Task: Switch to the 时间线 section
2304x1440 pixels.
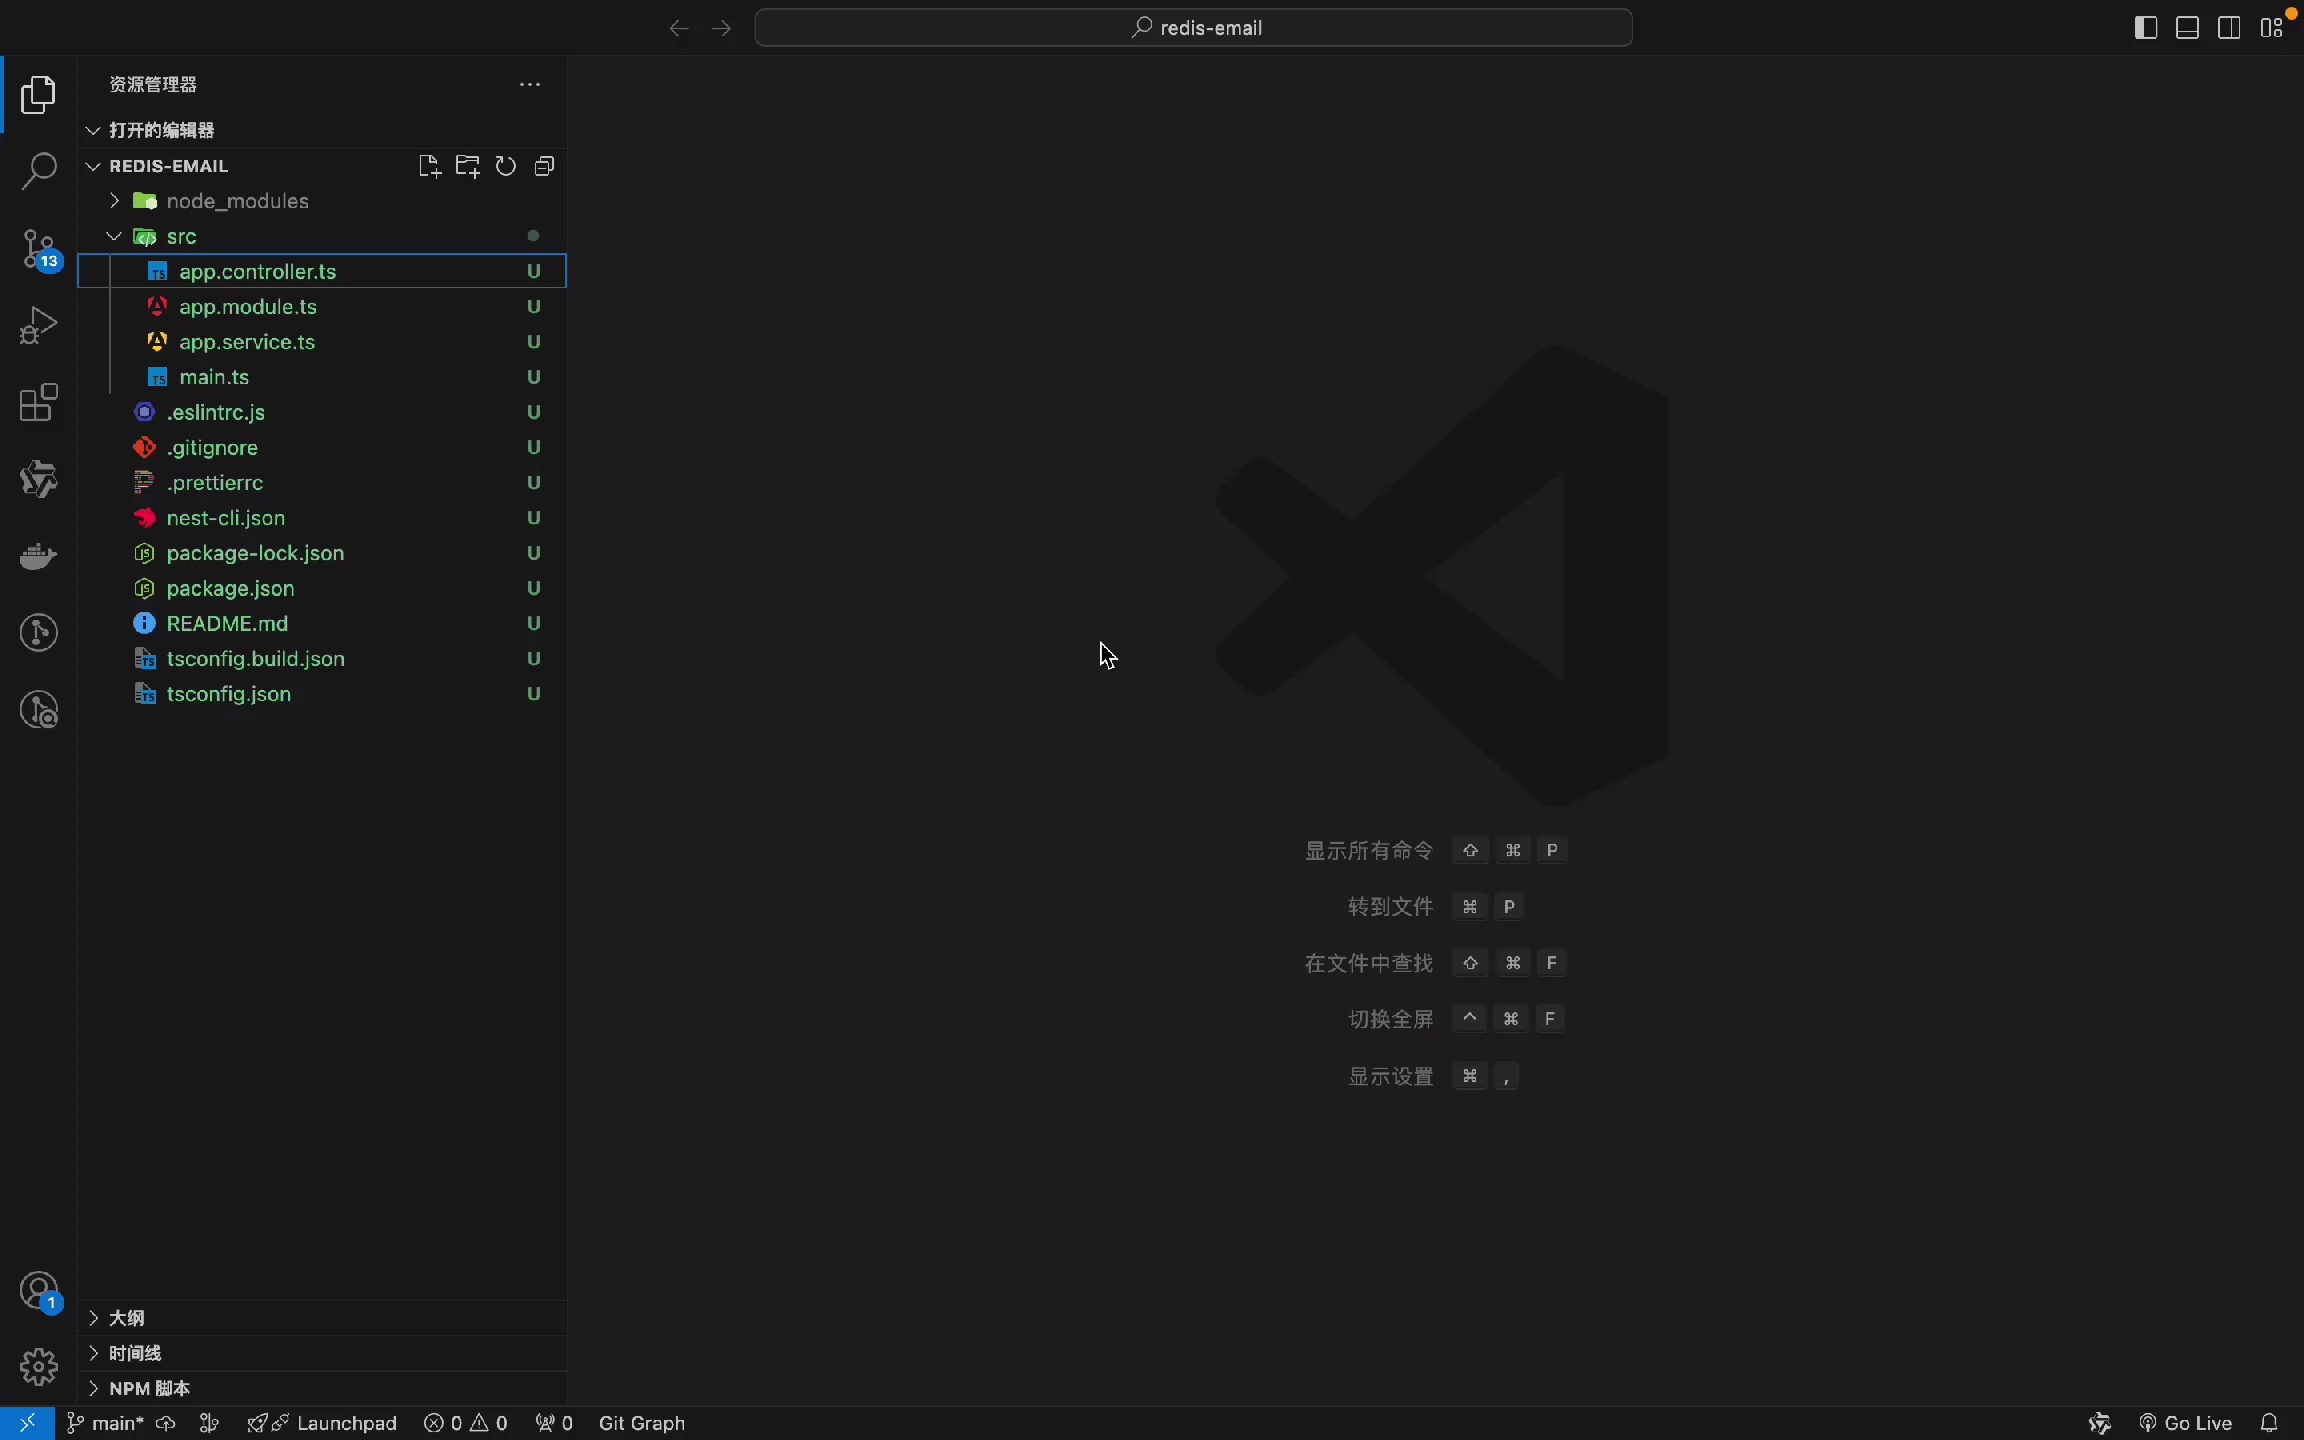Action: click(x=137, y=1352)
